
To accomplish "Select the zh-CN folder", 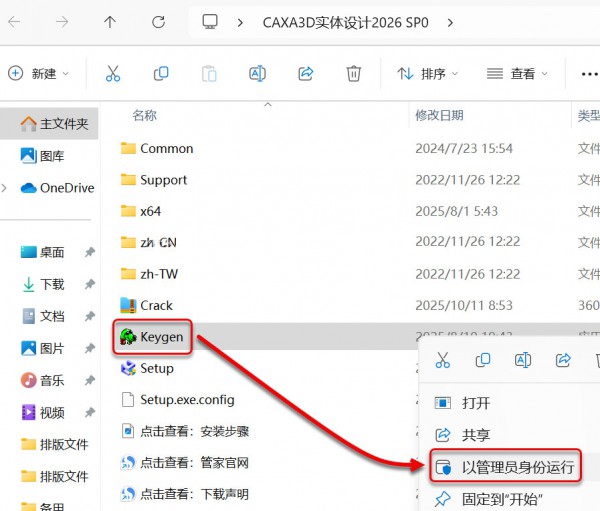I will 148,243.
